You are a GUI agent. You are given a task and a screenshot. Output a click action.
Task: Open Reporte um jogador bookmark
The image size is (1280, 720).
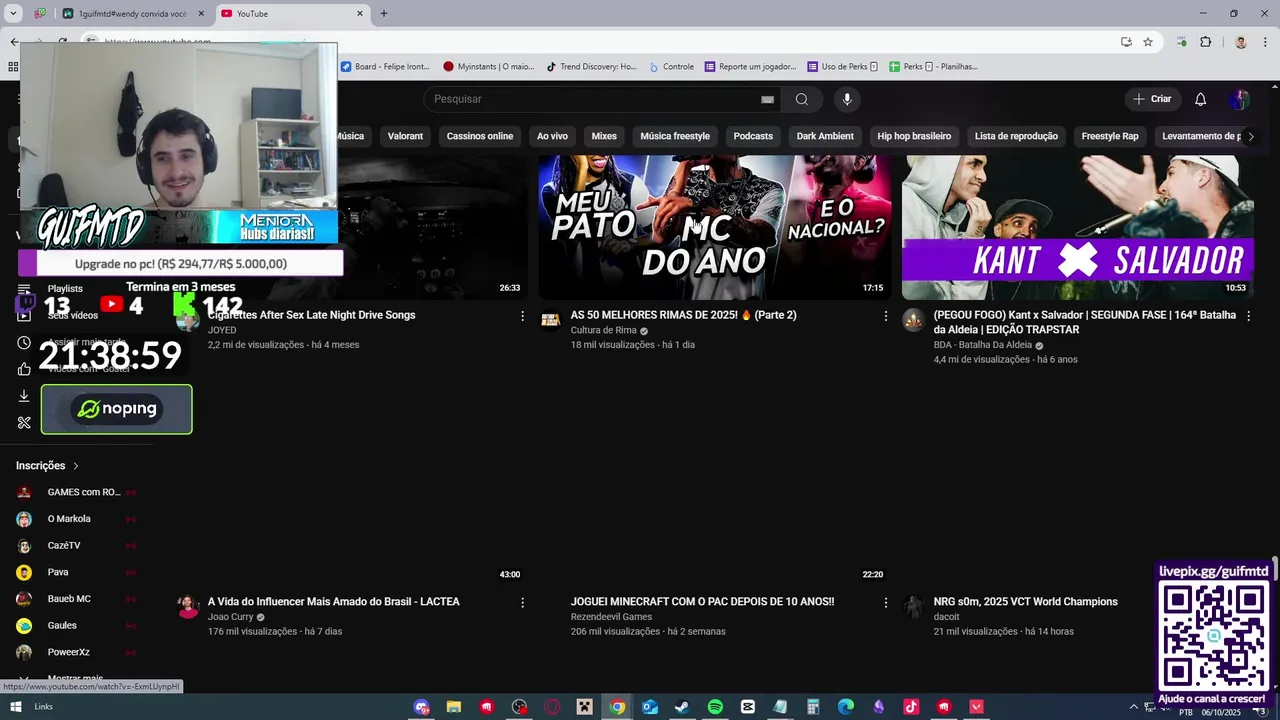751,67
